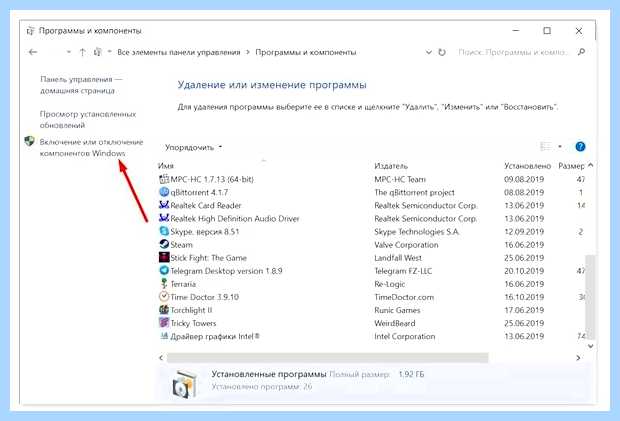Click the Skype program icon
This screenshot has height=421, width=620.
[x=164, y=231]
